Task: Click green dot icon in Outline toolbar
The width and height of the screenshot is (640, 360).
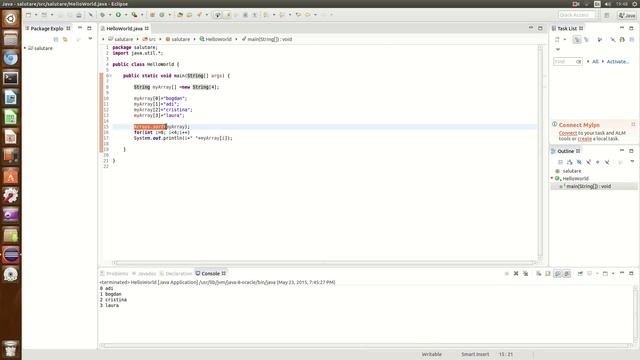Action: point(598,162)
